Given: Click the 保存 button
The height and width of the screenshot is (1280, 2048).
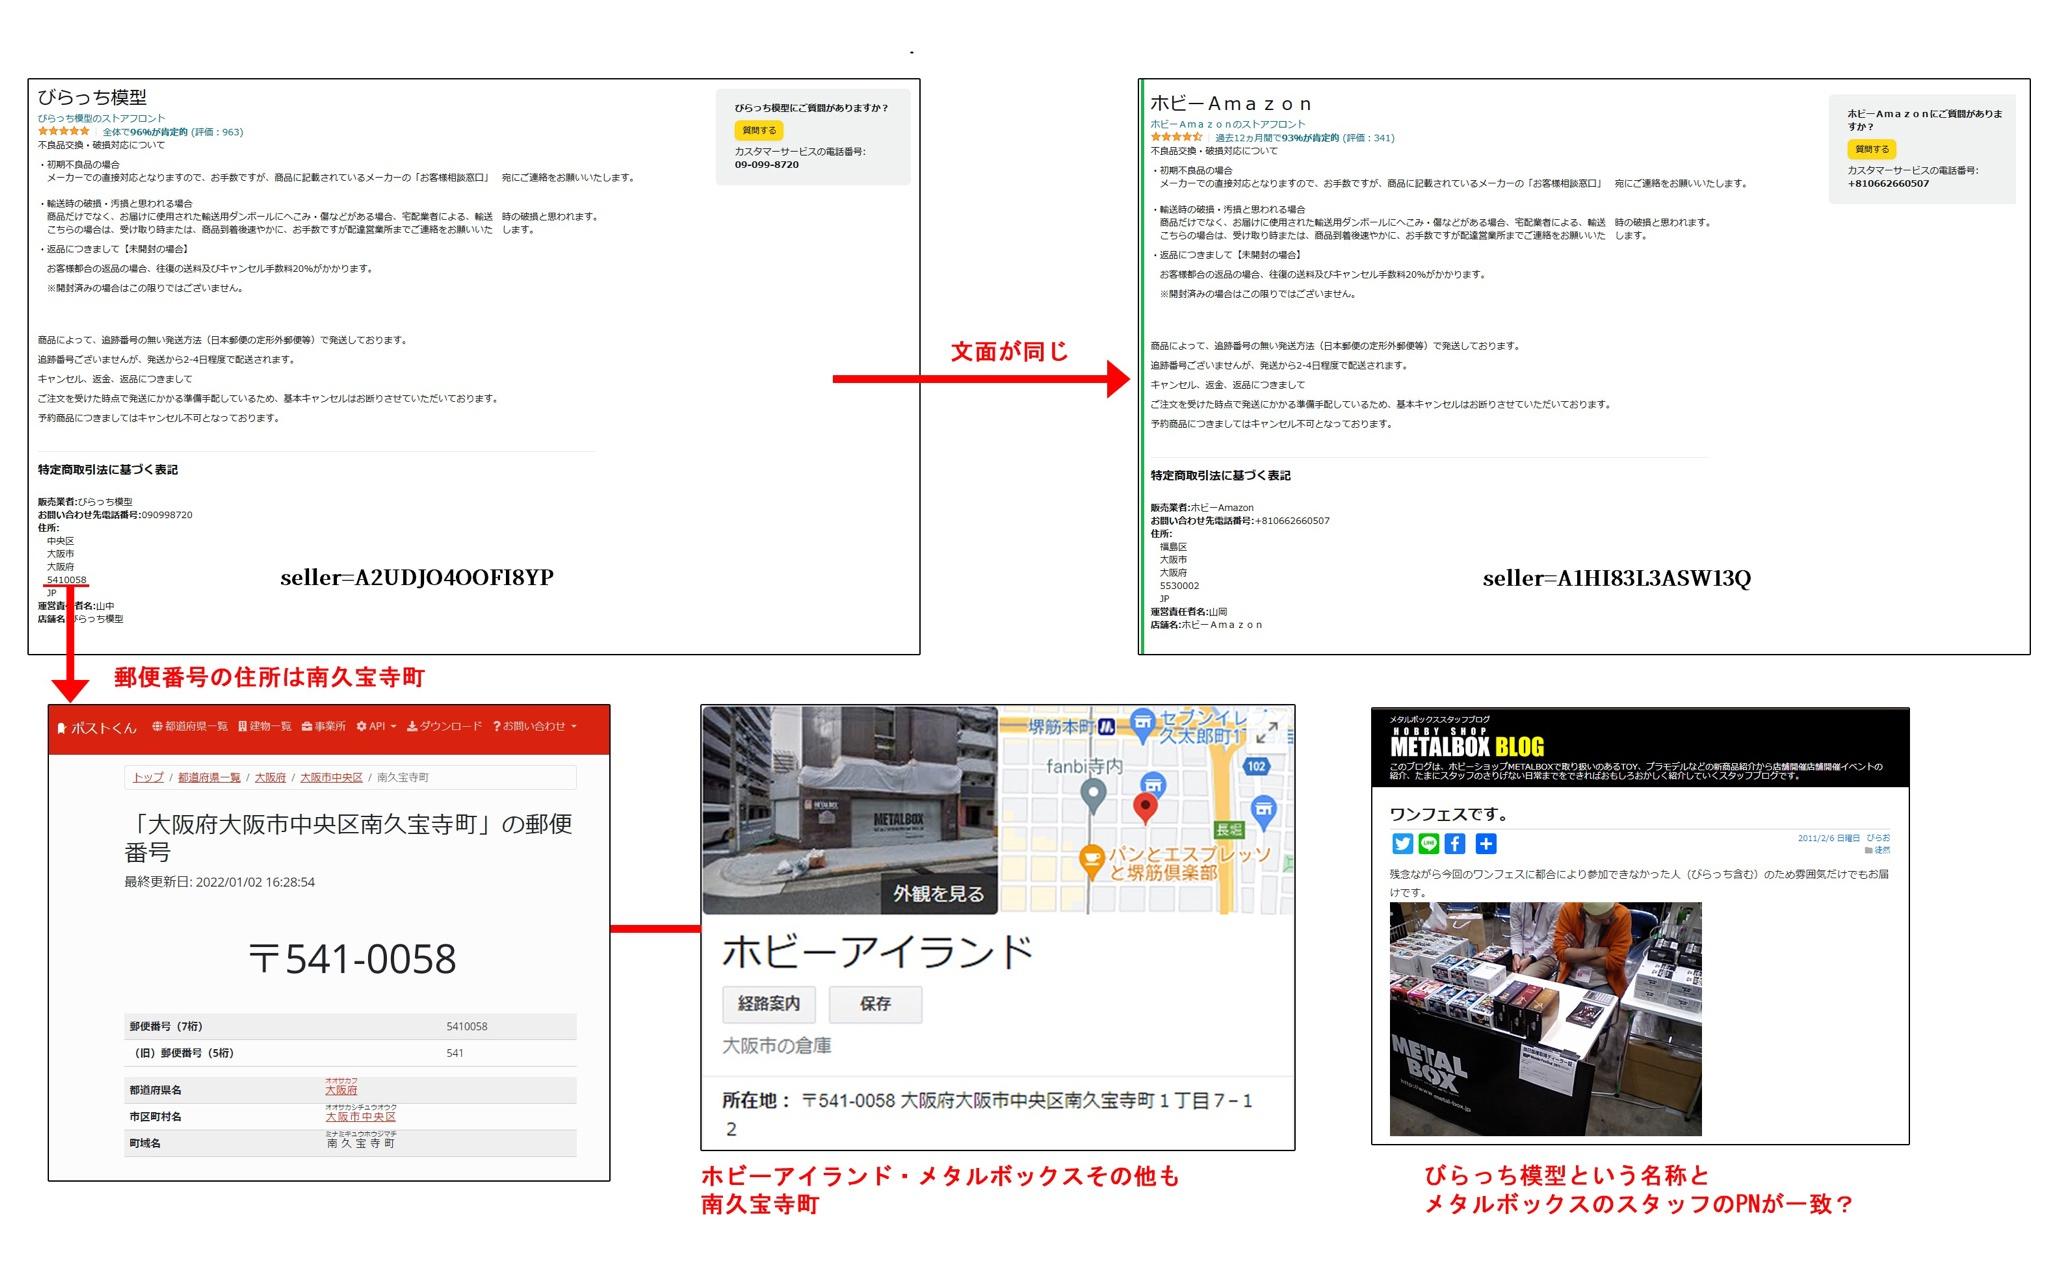Looking at the screenshot, I should [875, 1003].
